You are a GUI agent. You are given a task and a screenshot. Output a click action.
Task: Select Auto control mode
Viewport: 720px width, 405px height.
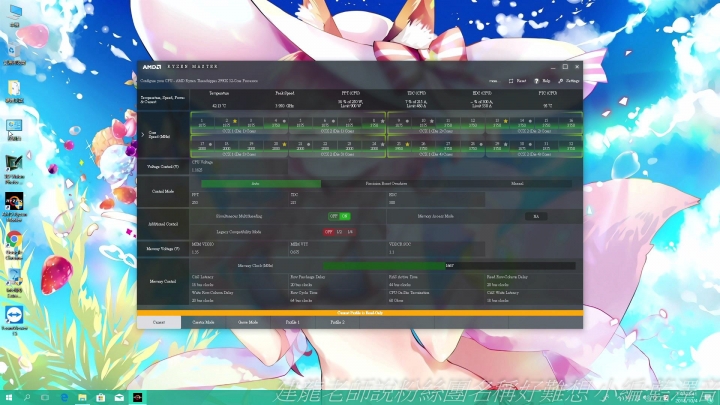click(261, 184)
